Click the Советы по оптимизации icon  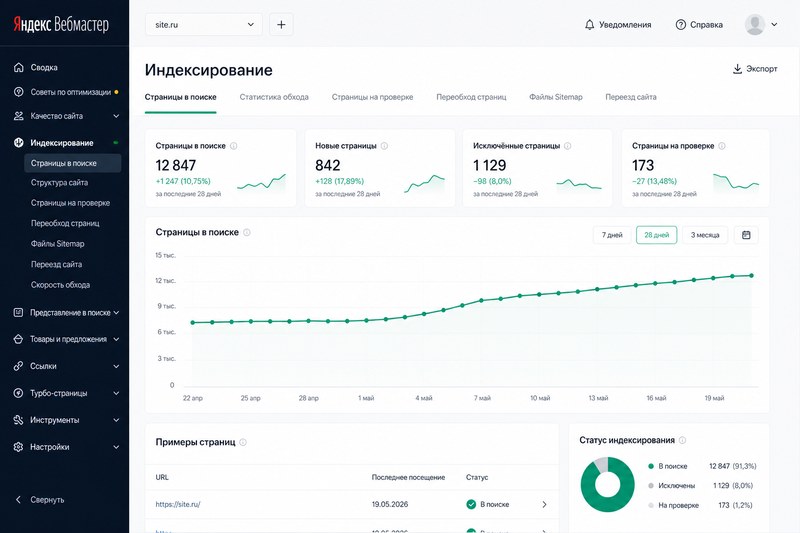click(18, 92)
